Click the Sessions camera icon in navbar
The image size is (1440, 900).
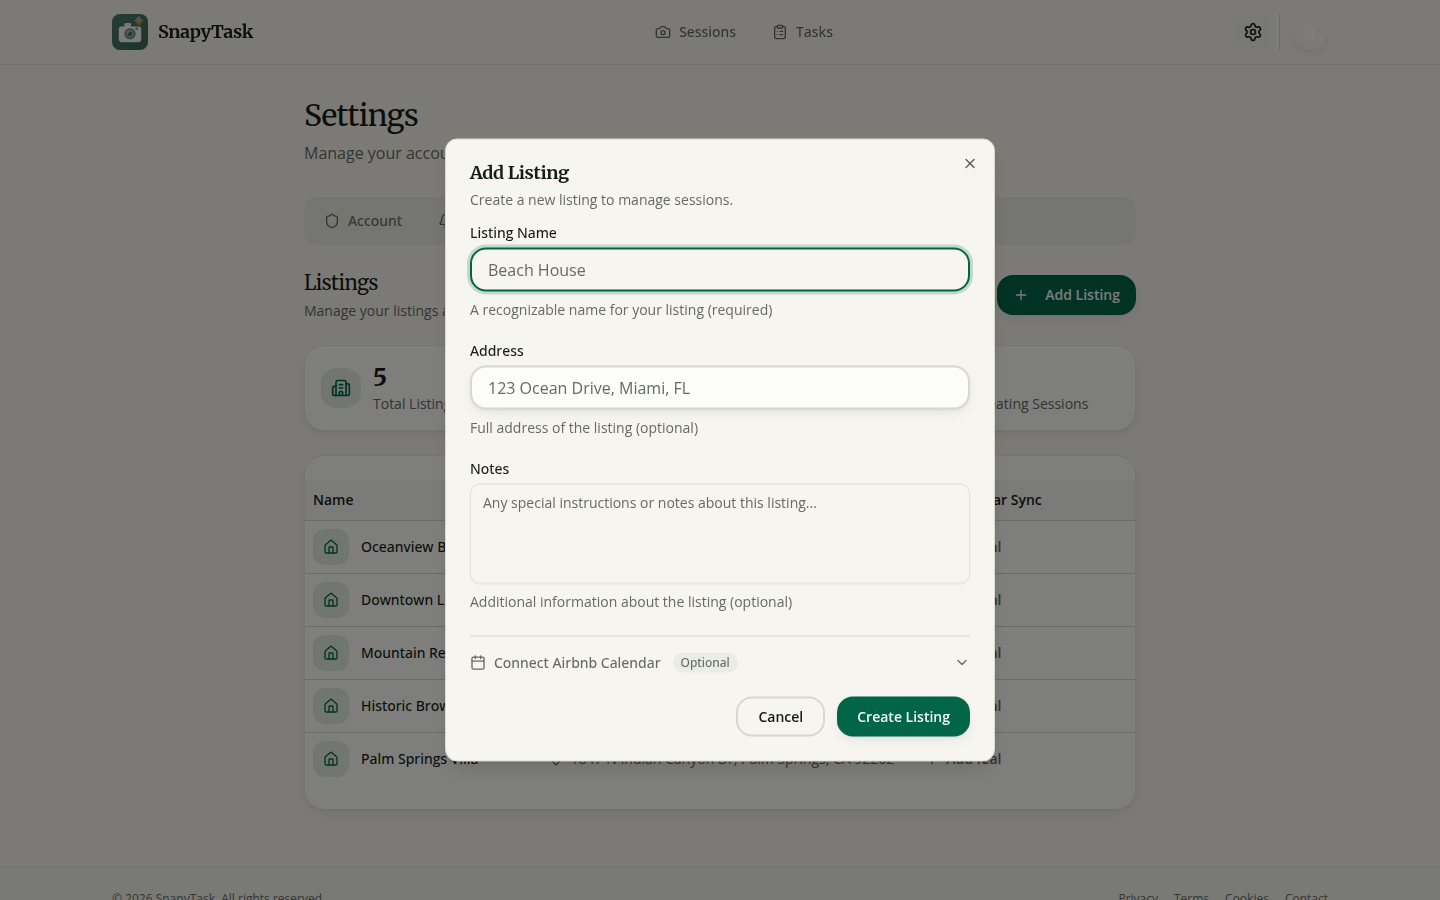pos(662,32)
